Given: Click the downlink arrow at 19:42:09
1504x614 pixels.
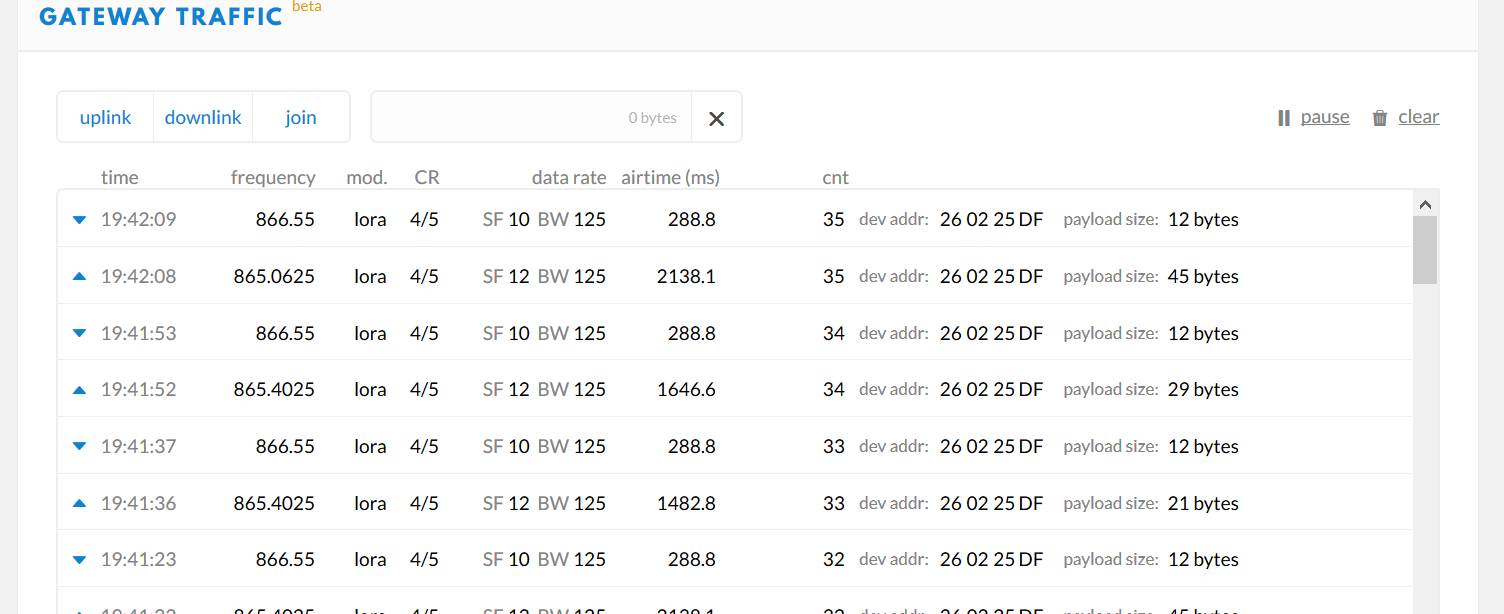Looking at the screenshot, I should click(x=80, y=220).
